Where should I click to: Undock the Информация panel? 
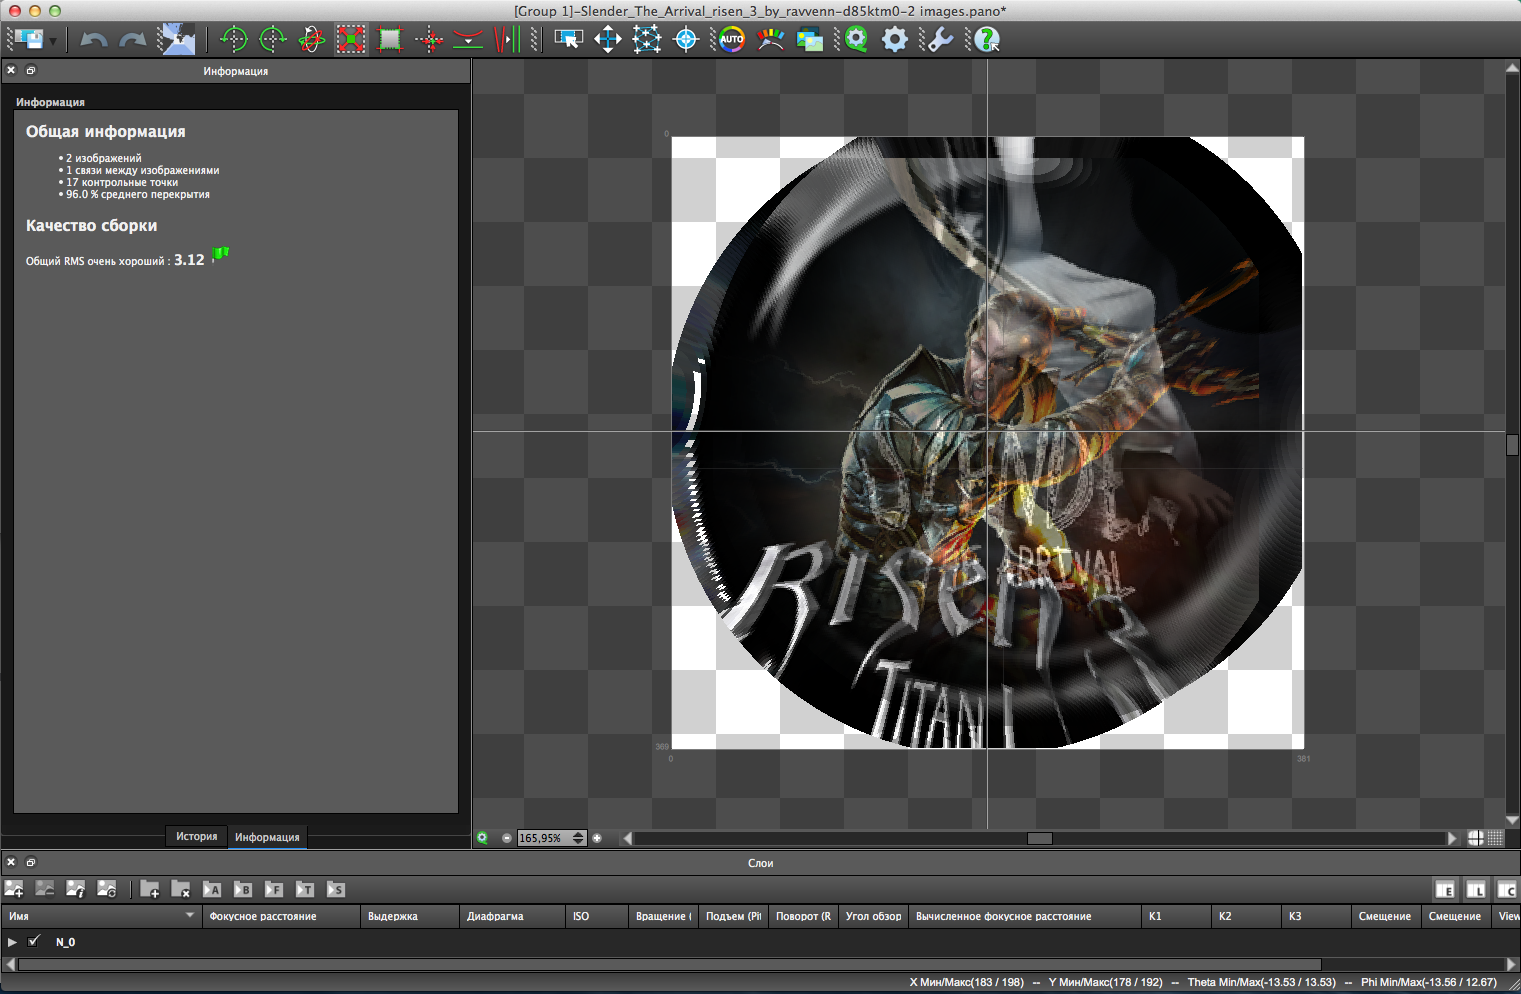pyautogui.click(x=31, y=70)
